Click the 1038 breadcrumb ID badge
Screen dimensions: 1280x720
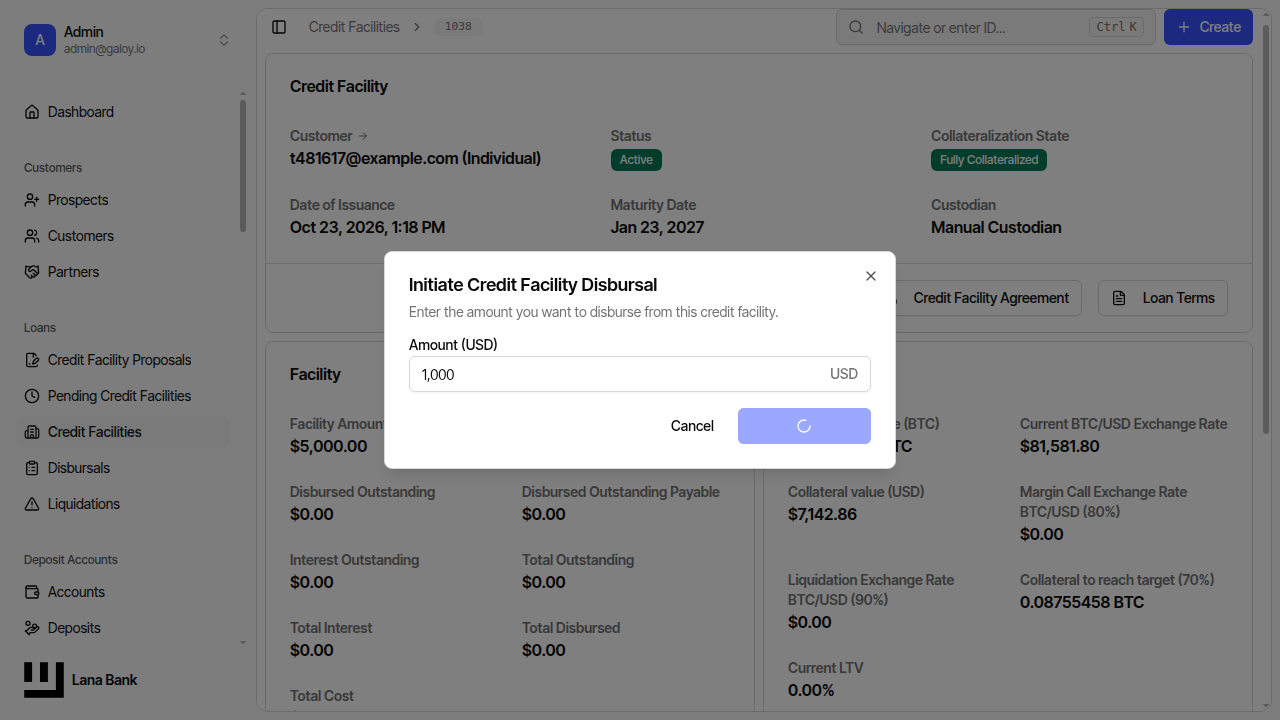click(x=458, y=27)
